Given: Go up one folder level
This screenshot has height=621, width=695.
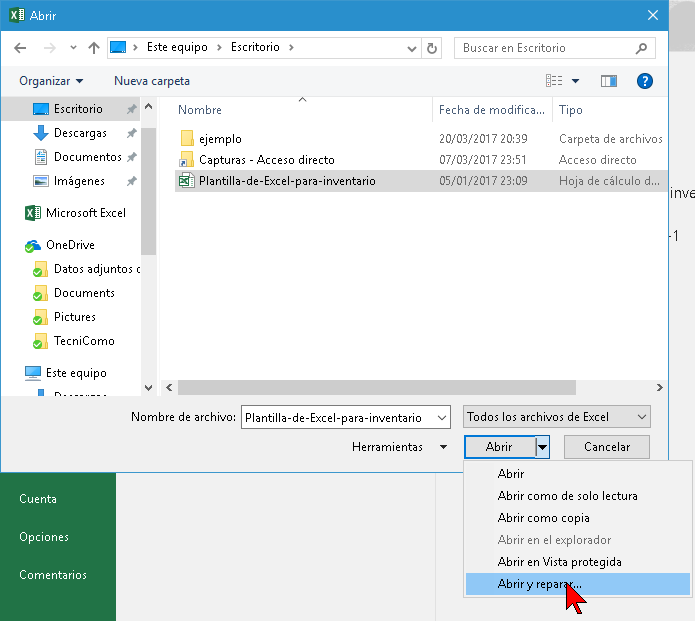Looking at the screenshot, I should [x=94, y=48].
